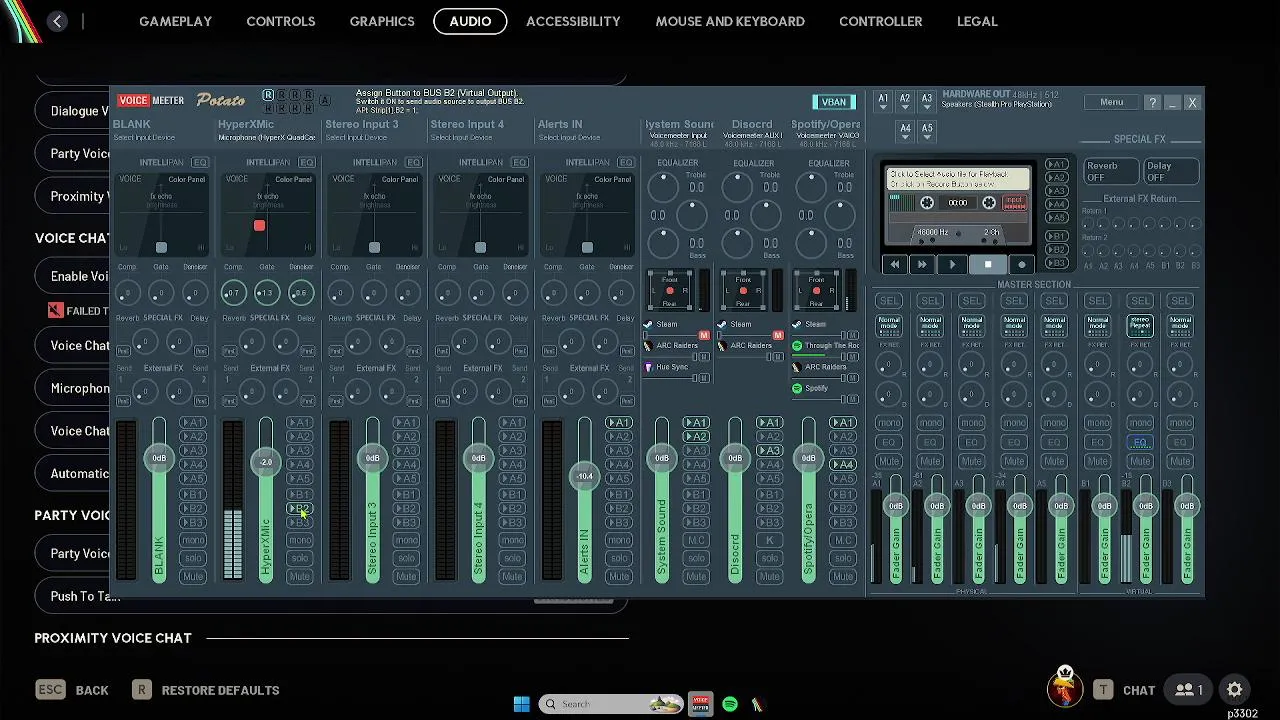1280x720 pixels.
Task: Open the EQ for Stereo Input 3
Action: point(413,162)
